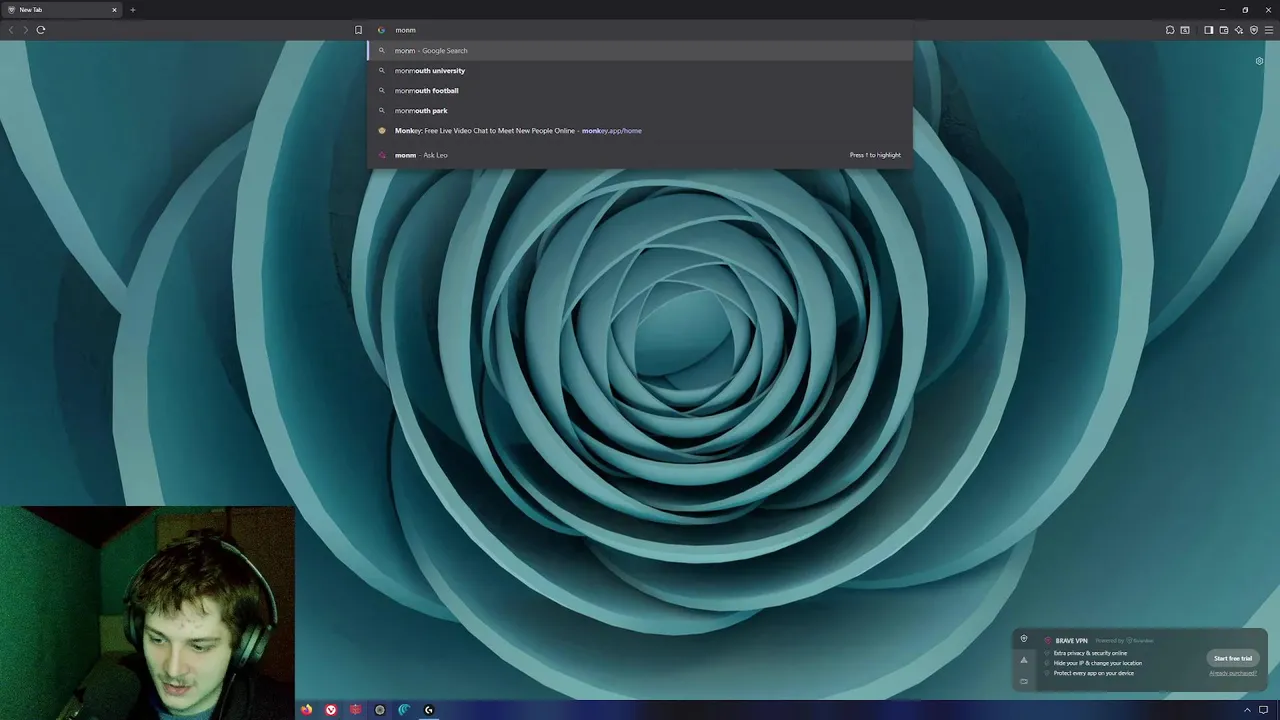Show hidden system tray icons chevron

click(x=1246, y=710)
